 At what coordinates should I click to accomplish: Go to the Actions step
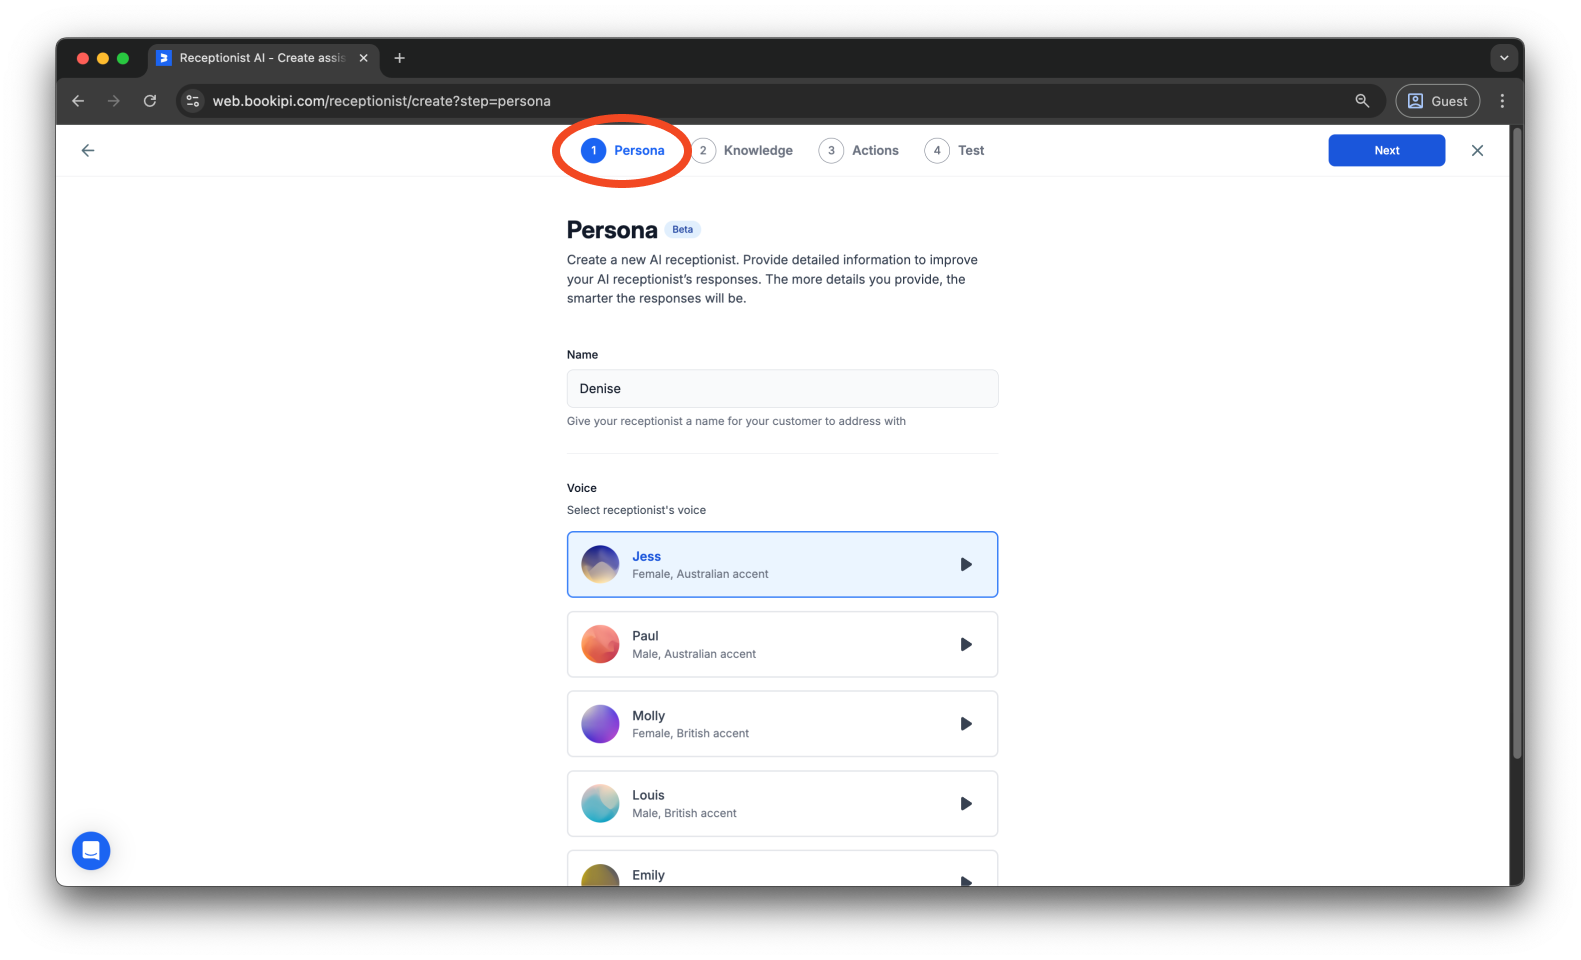click(859, 151)
